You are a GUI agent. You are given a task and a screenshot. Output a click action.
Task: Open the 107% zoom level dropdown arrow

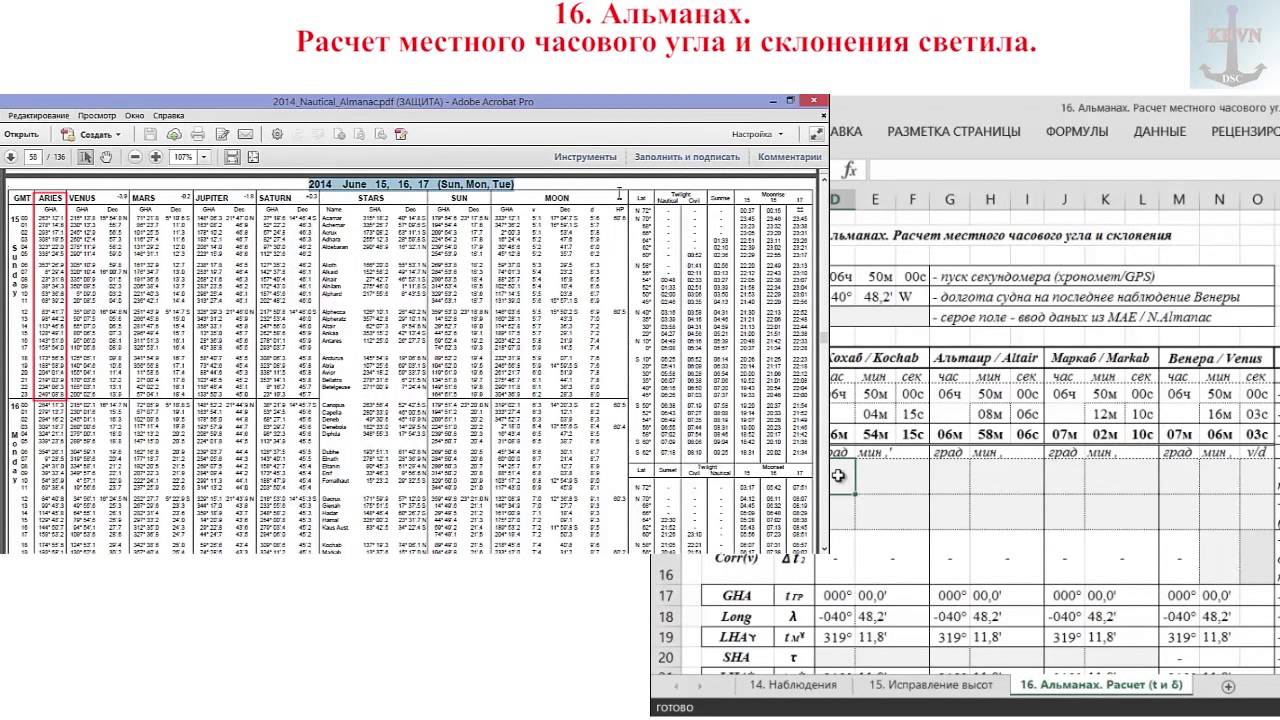[x=205, y=157]
